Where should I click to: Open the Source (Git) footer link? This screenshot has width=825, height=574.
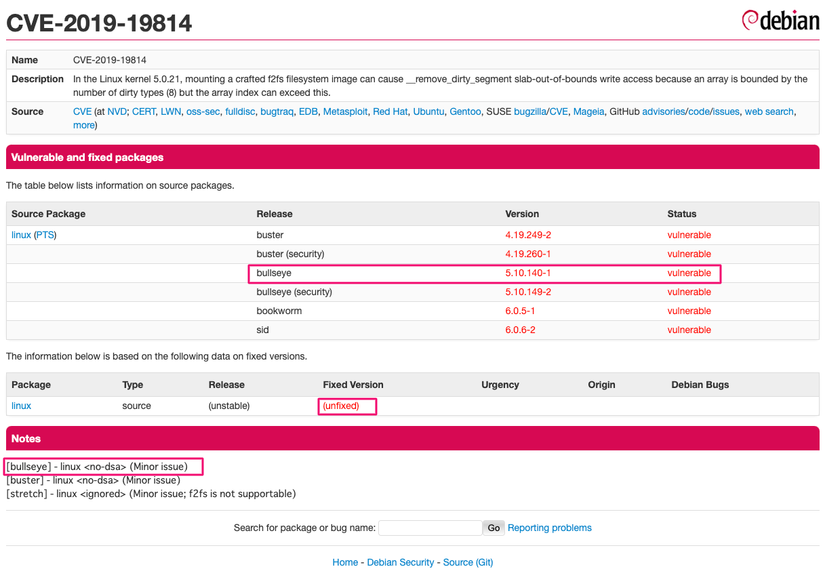point(468,563)
